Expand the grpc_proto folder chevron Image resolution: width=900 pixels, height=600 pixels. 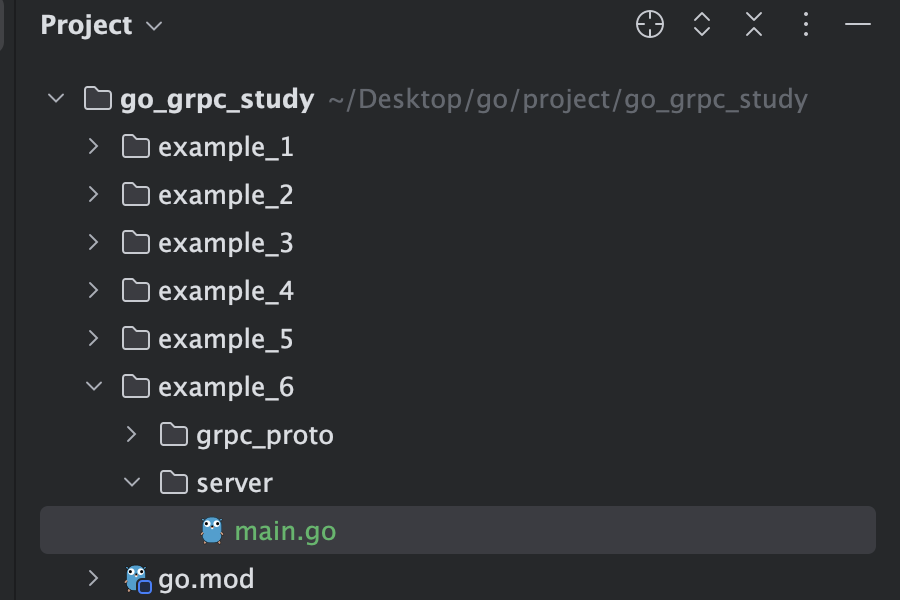[130, 434]
